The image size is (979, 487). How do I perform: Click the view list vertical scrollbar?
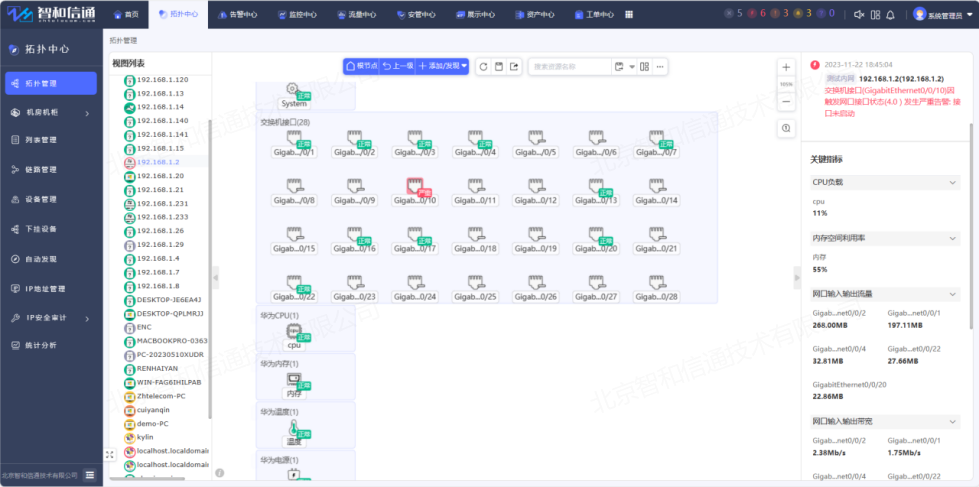(x=210, y=268)
